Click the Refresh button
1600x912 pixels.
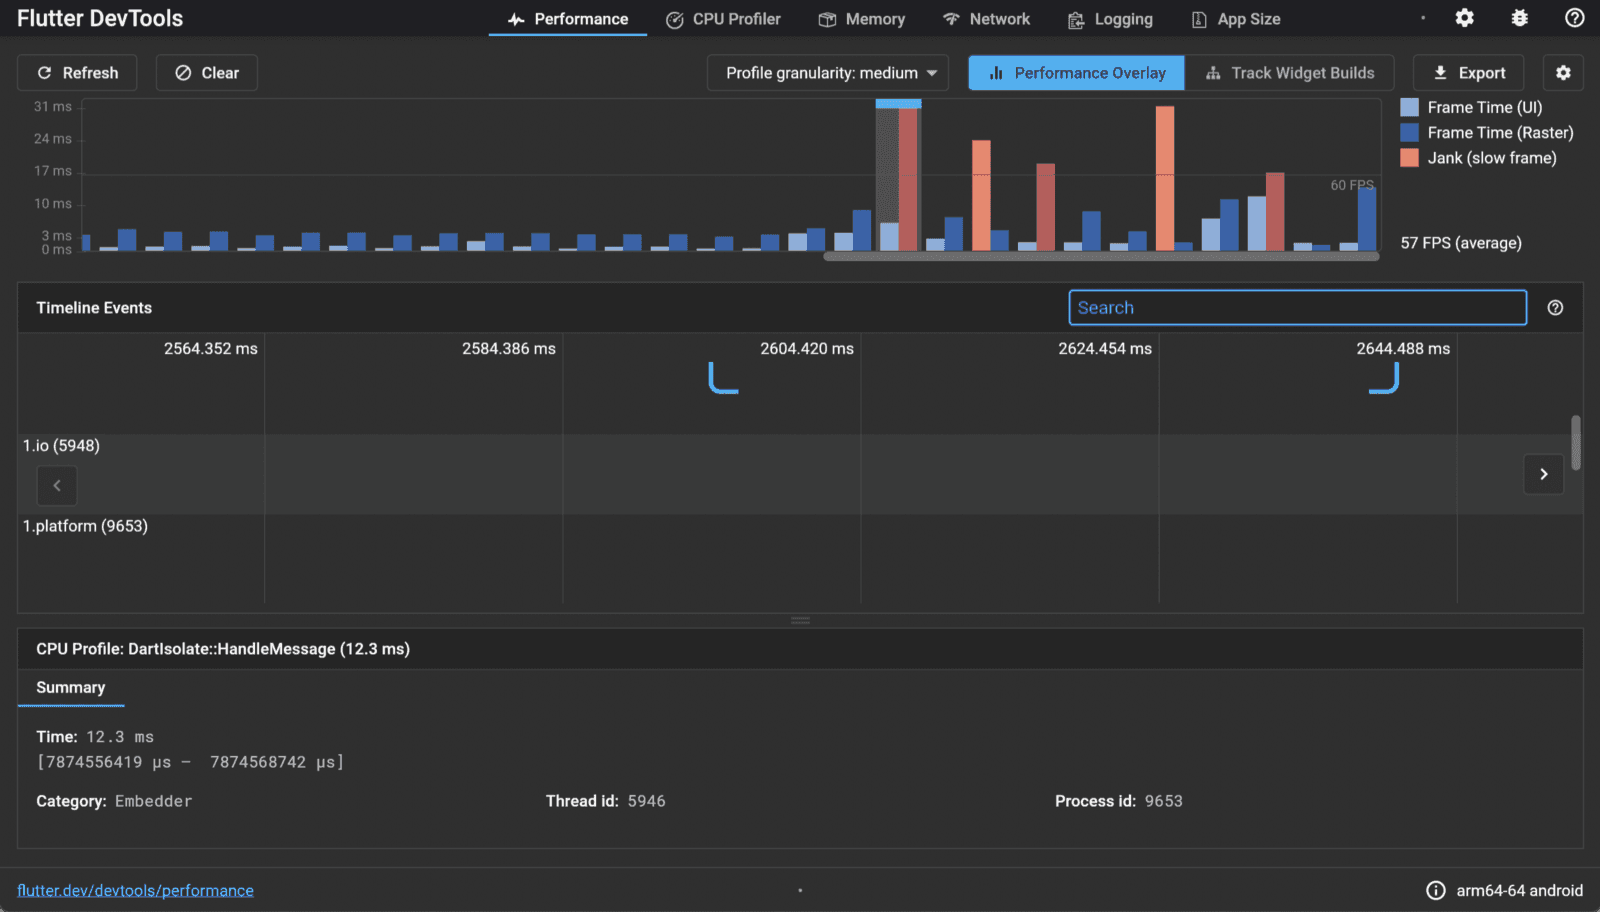(77, 72)
